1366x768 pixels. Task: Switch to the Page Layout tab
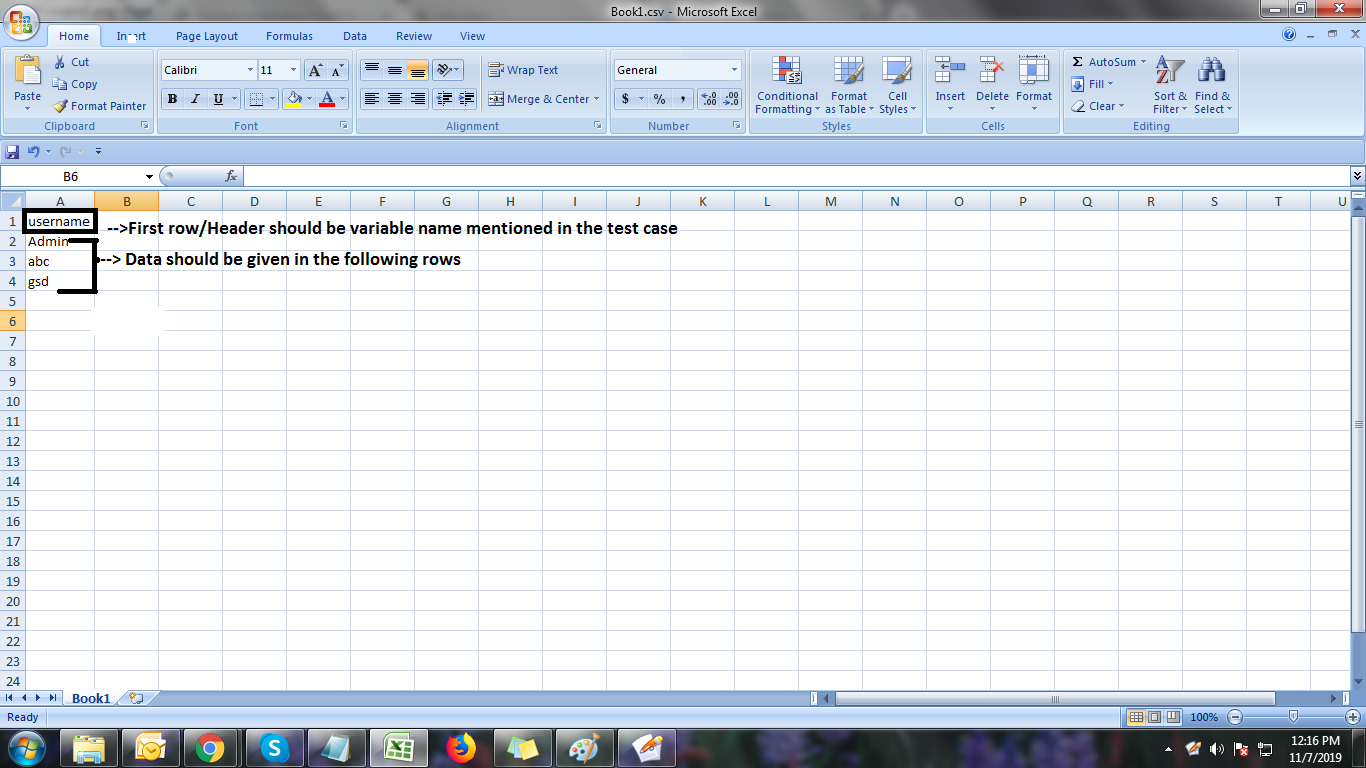tap(207, 36)
